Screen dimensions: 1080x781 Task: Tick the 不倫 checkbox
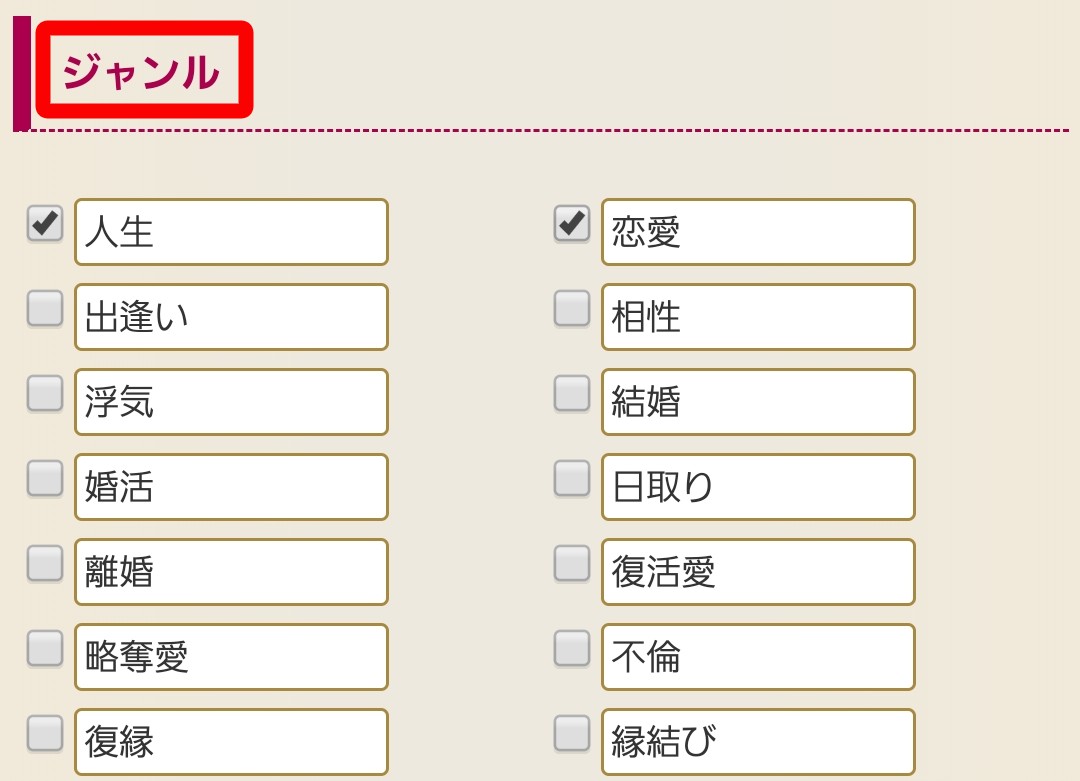click(572, 649)
